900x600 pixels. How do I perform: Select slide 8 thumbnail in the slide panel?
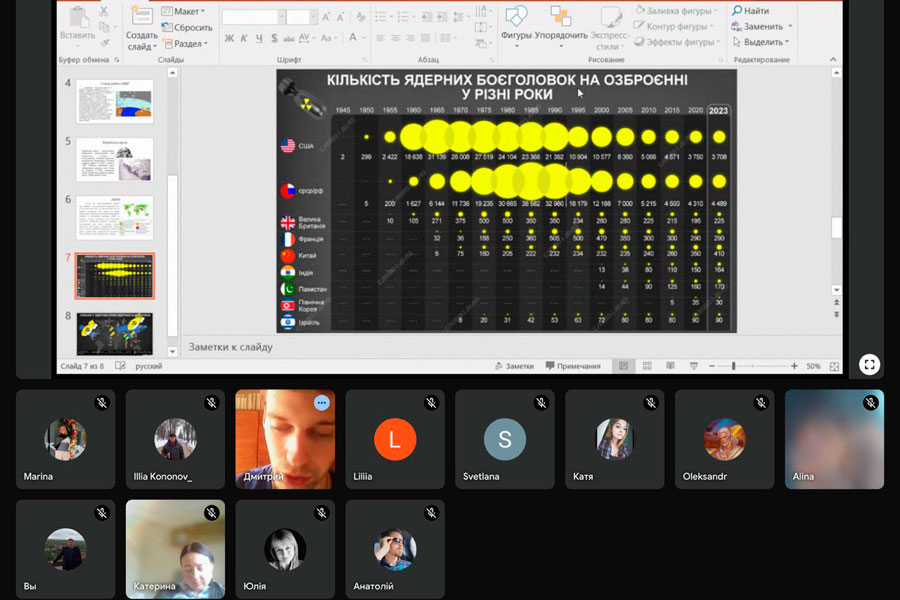point(115,334)
